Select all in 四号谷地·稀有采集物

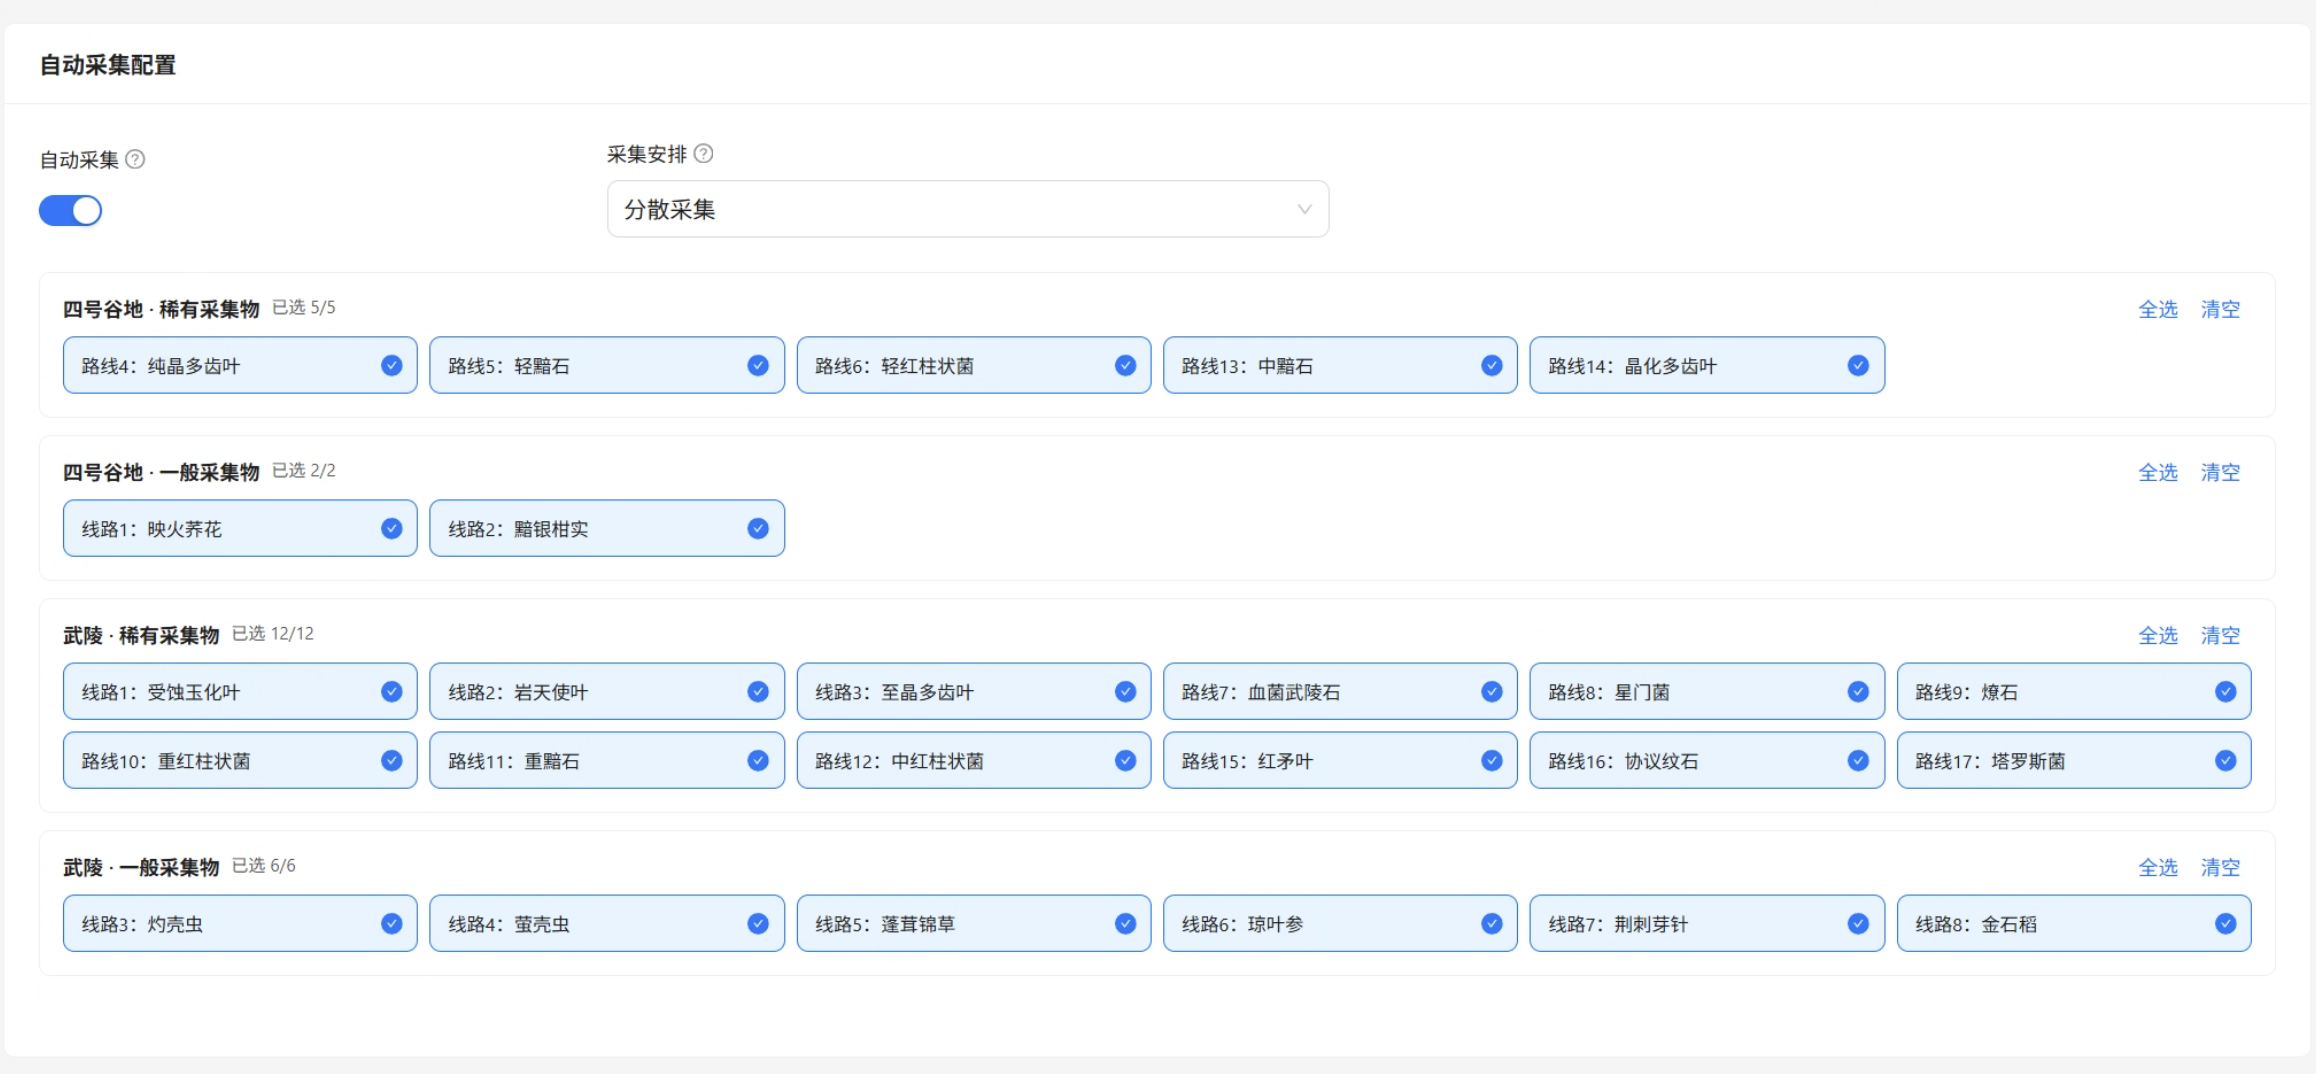[x=2157, y=309]
